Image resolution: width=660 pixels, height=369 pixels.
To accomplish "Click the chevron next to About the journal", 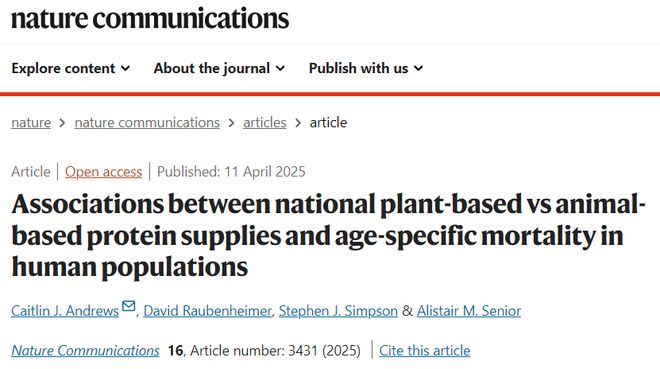I will pyautogui.click(x=280, y=68).
